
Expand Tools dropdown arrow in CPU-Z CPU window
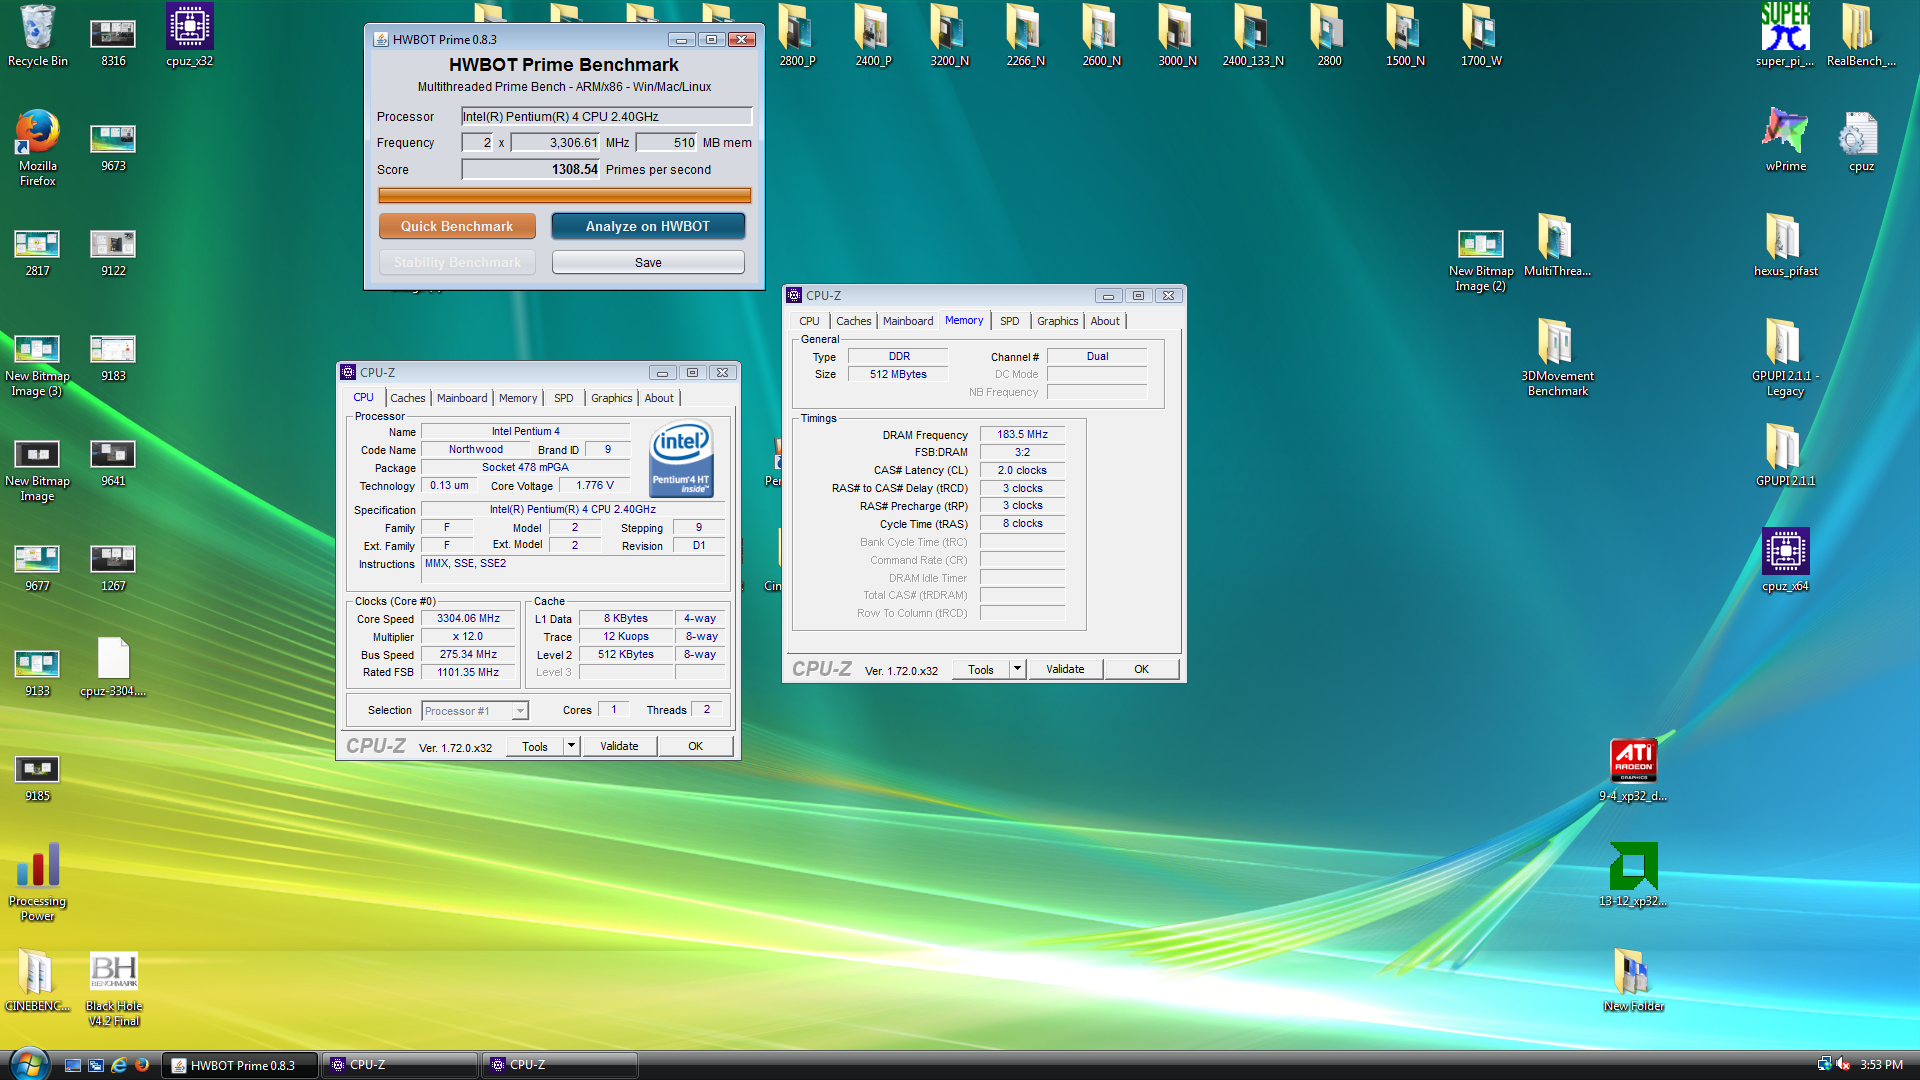(571, 746)
